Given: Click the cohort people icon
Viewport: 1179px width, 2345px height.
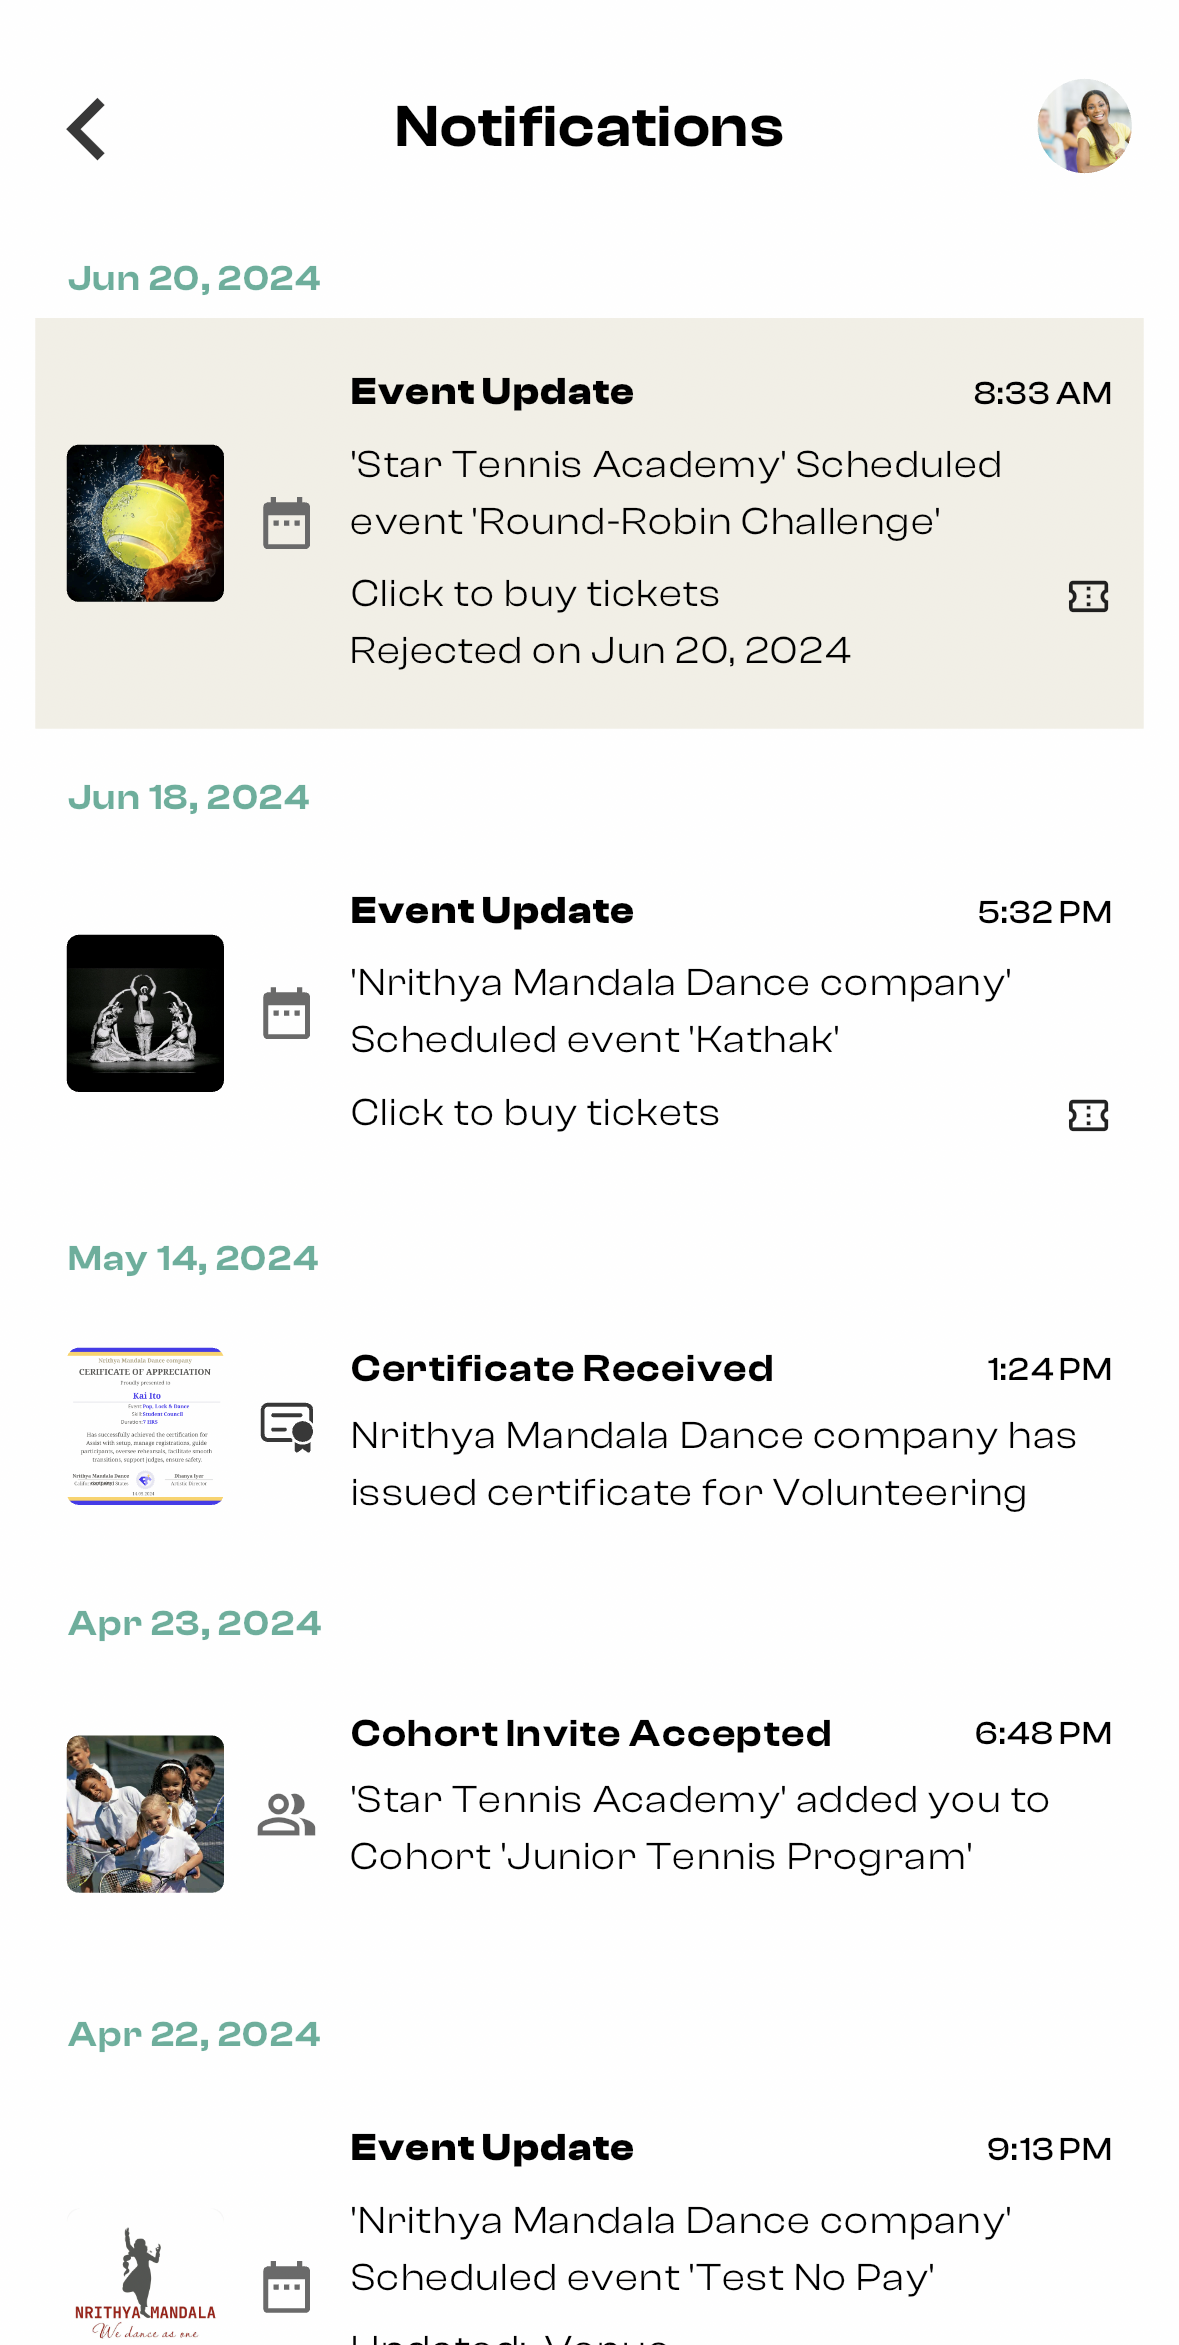Looking at the screenshot, I should pyautogui.click(x=286, y=1814).
